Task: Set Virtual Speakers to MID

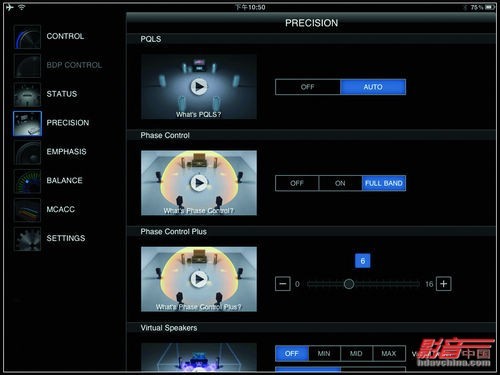Action: point(356,354)
